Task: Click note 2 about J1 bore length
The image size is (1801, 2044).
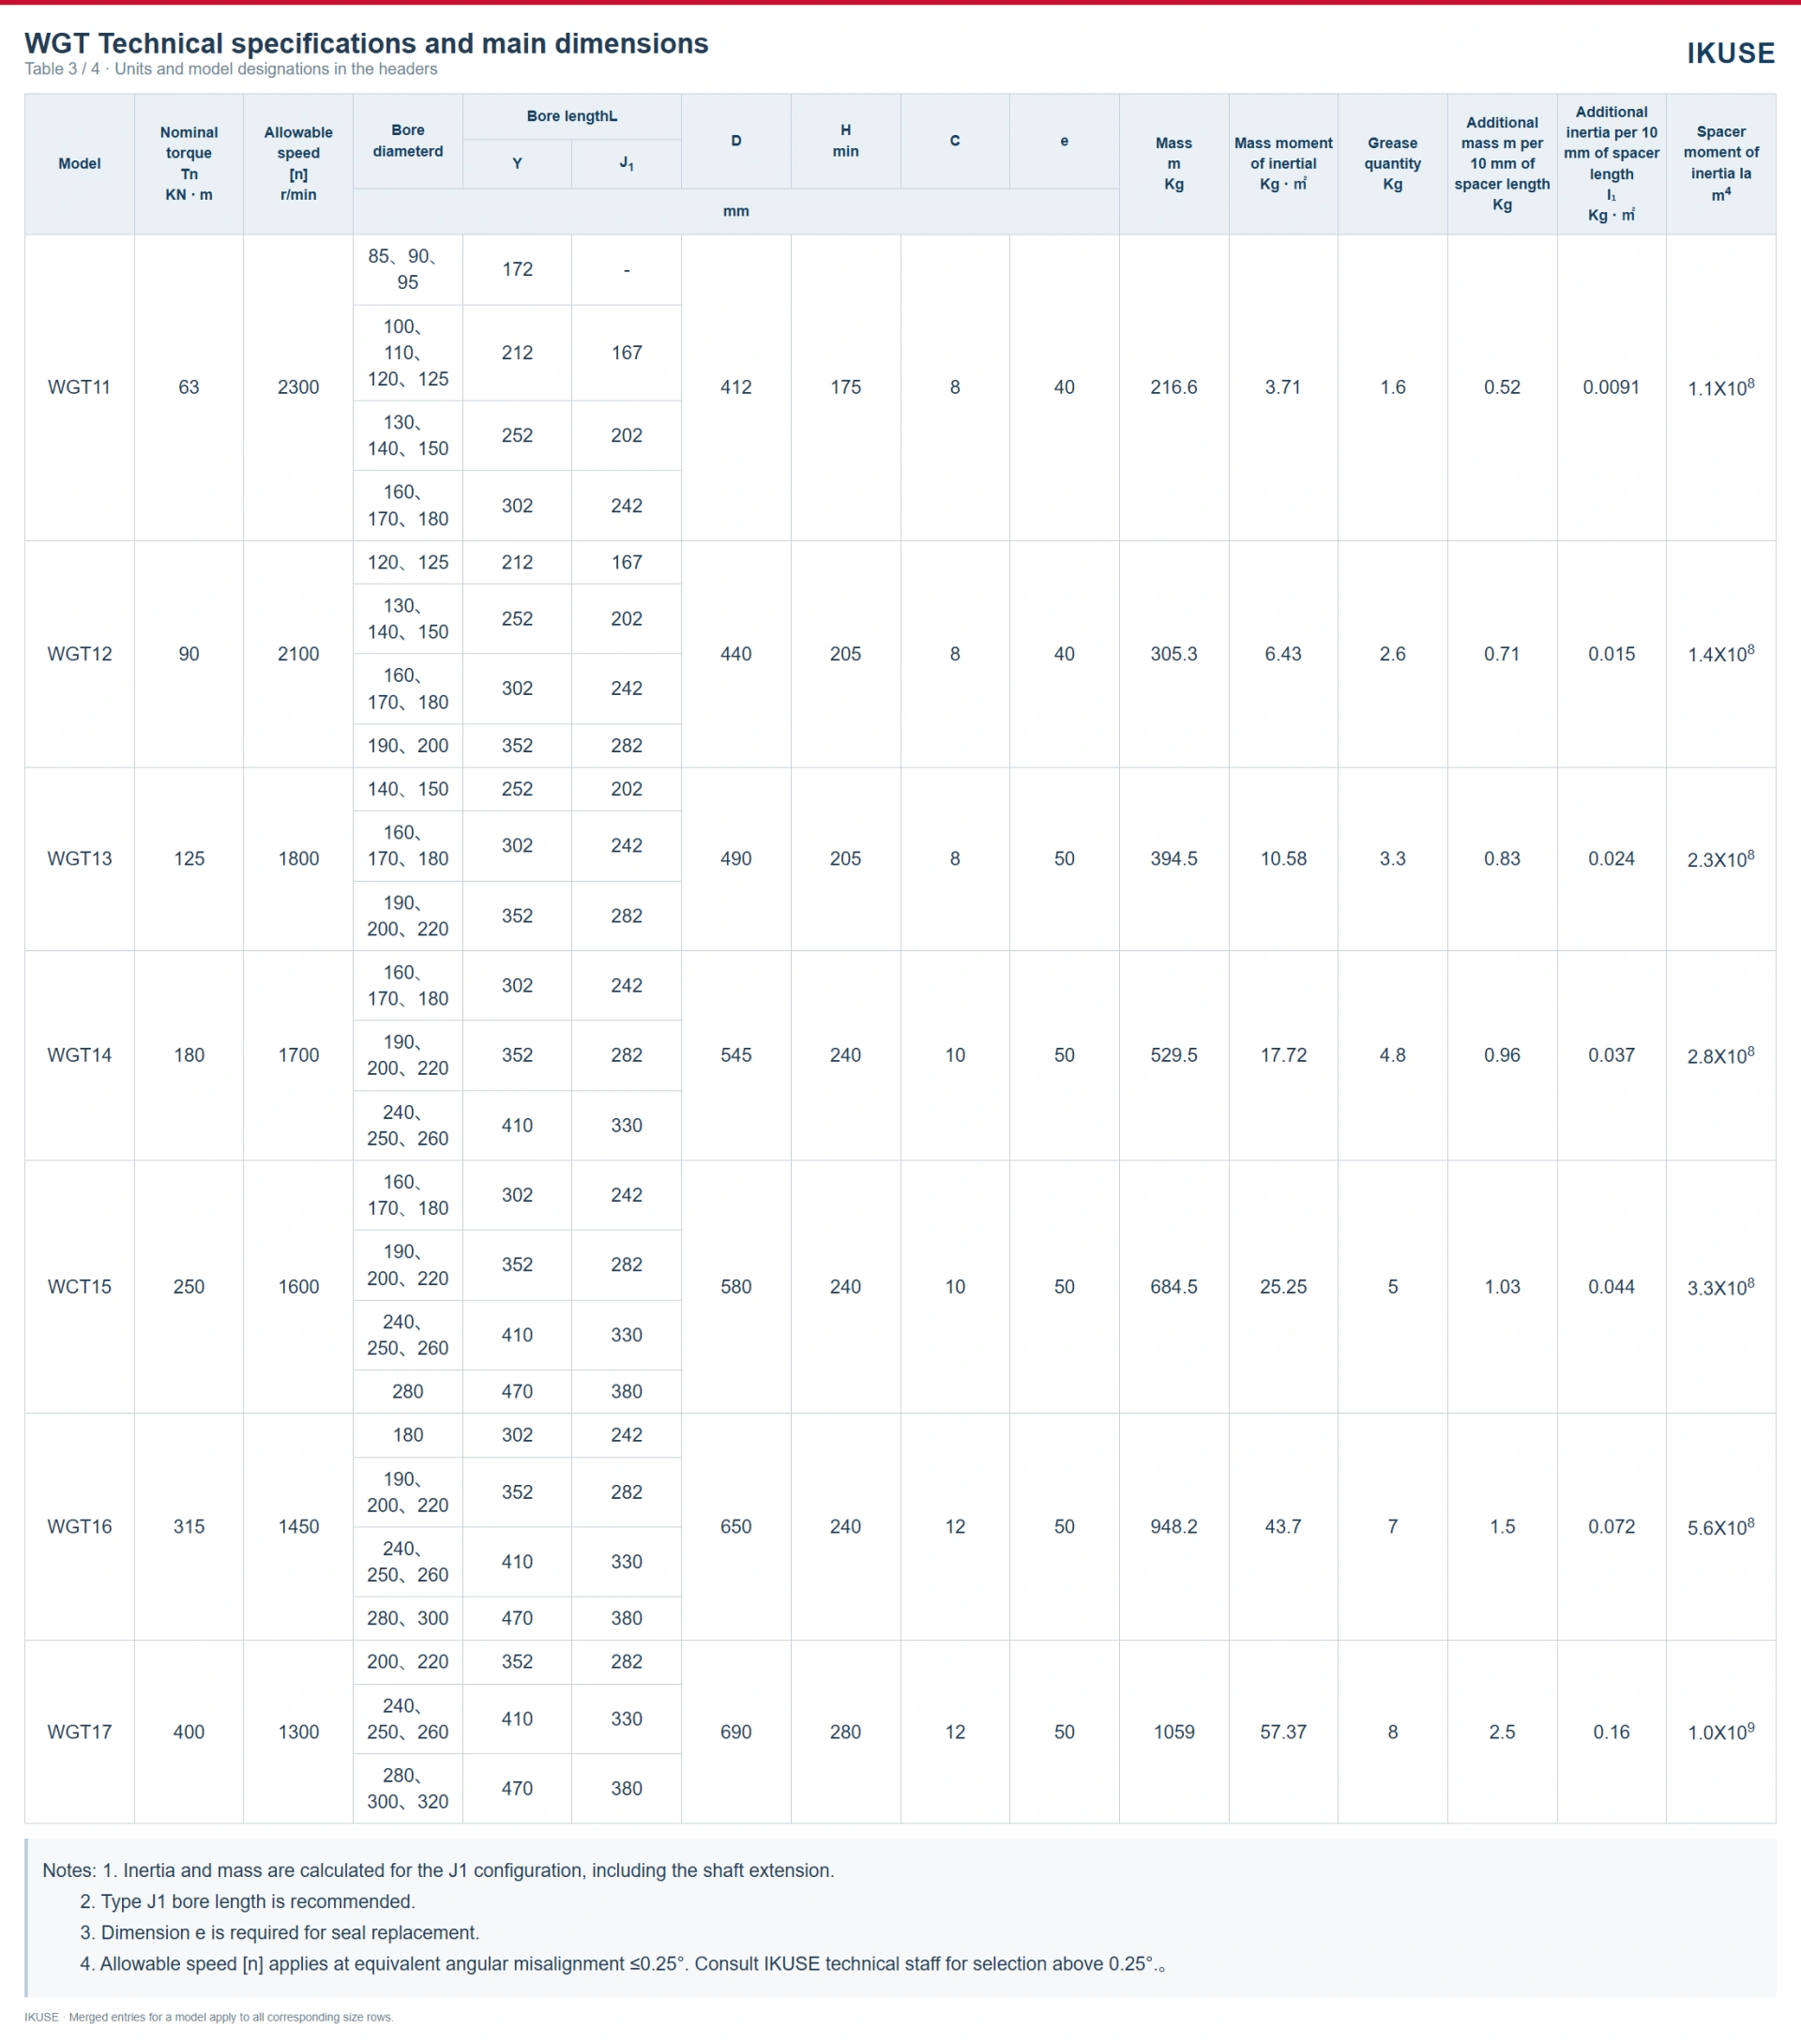Action: 247,1901
